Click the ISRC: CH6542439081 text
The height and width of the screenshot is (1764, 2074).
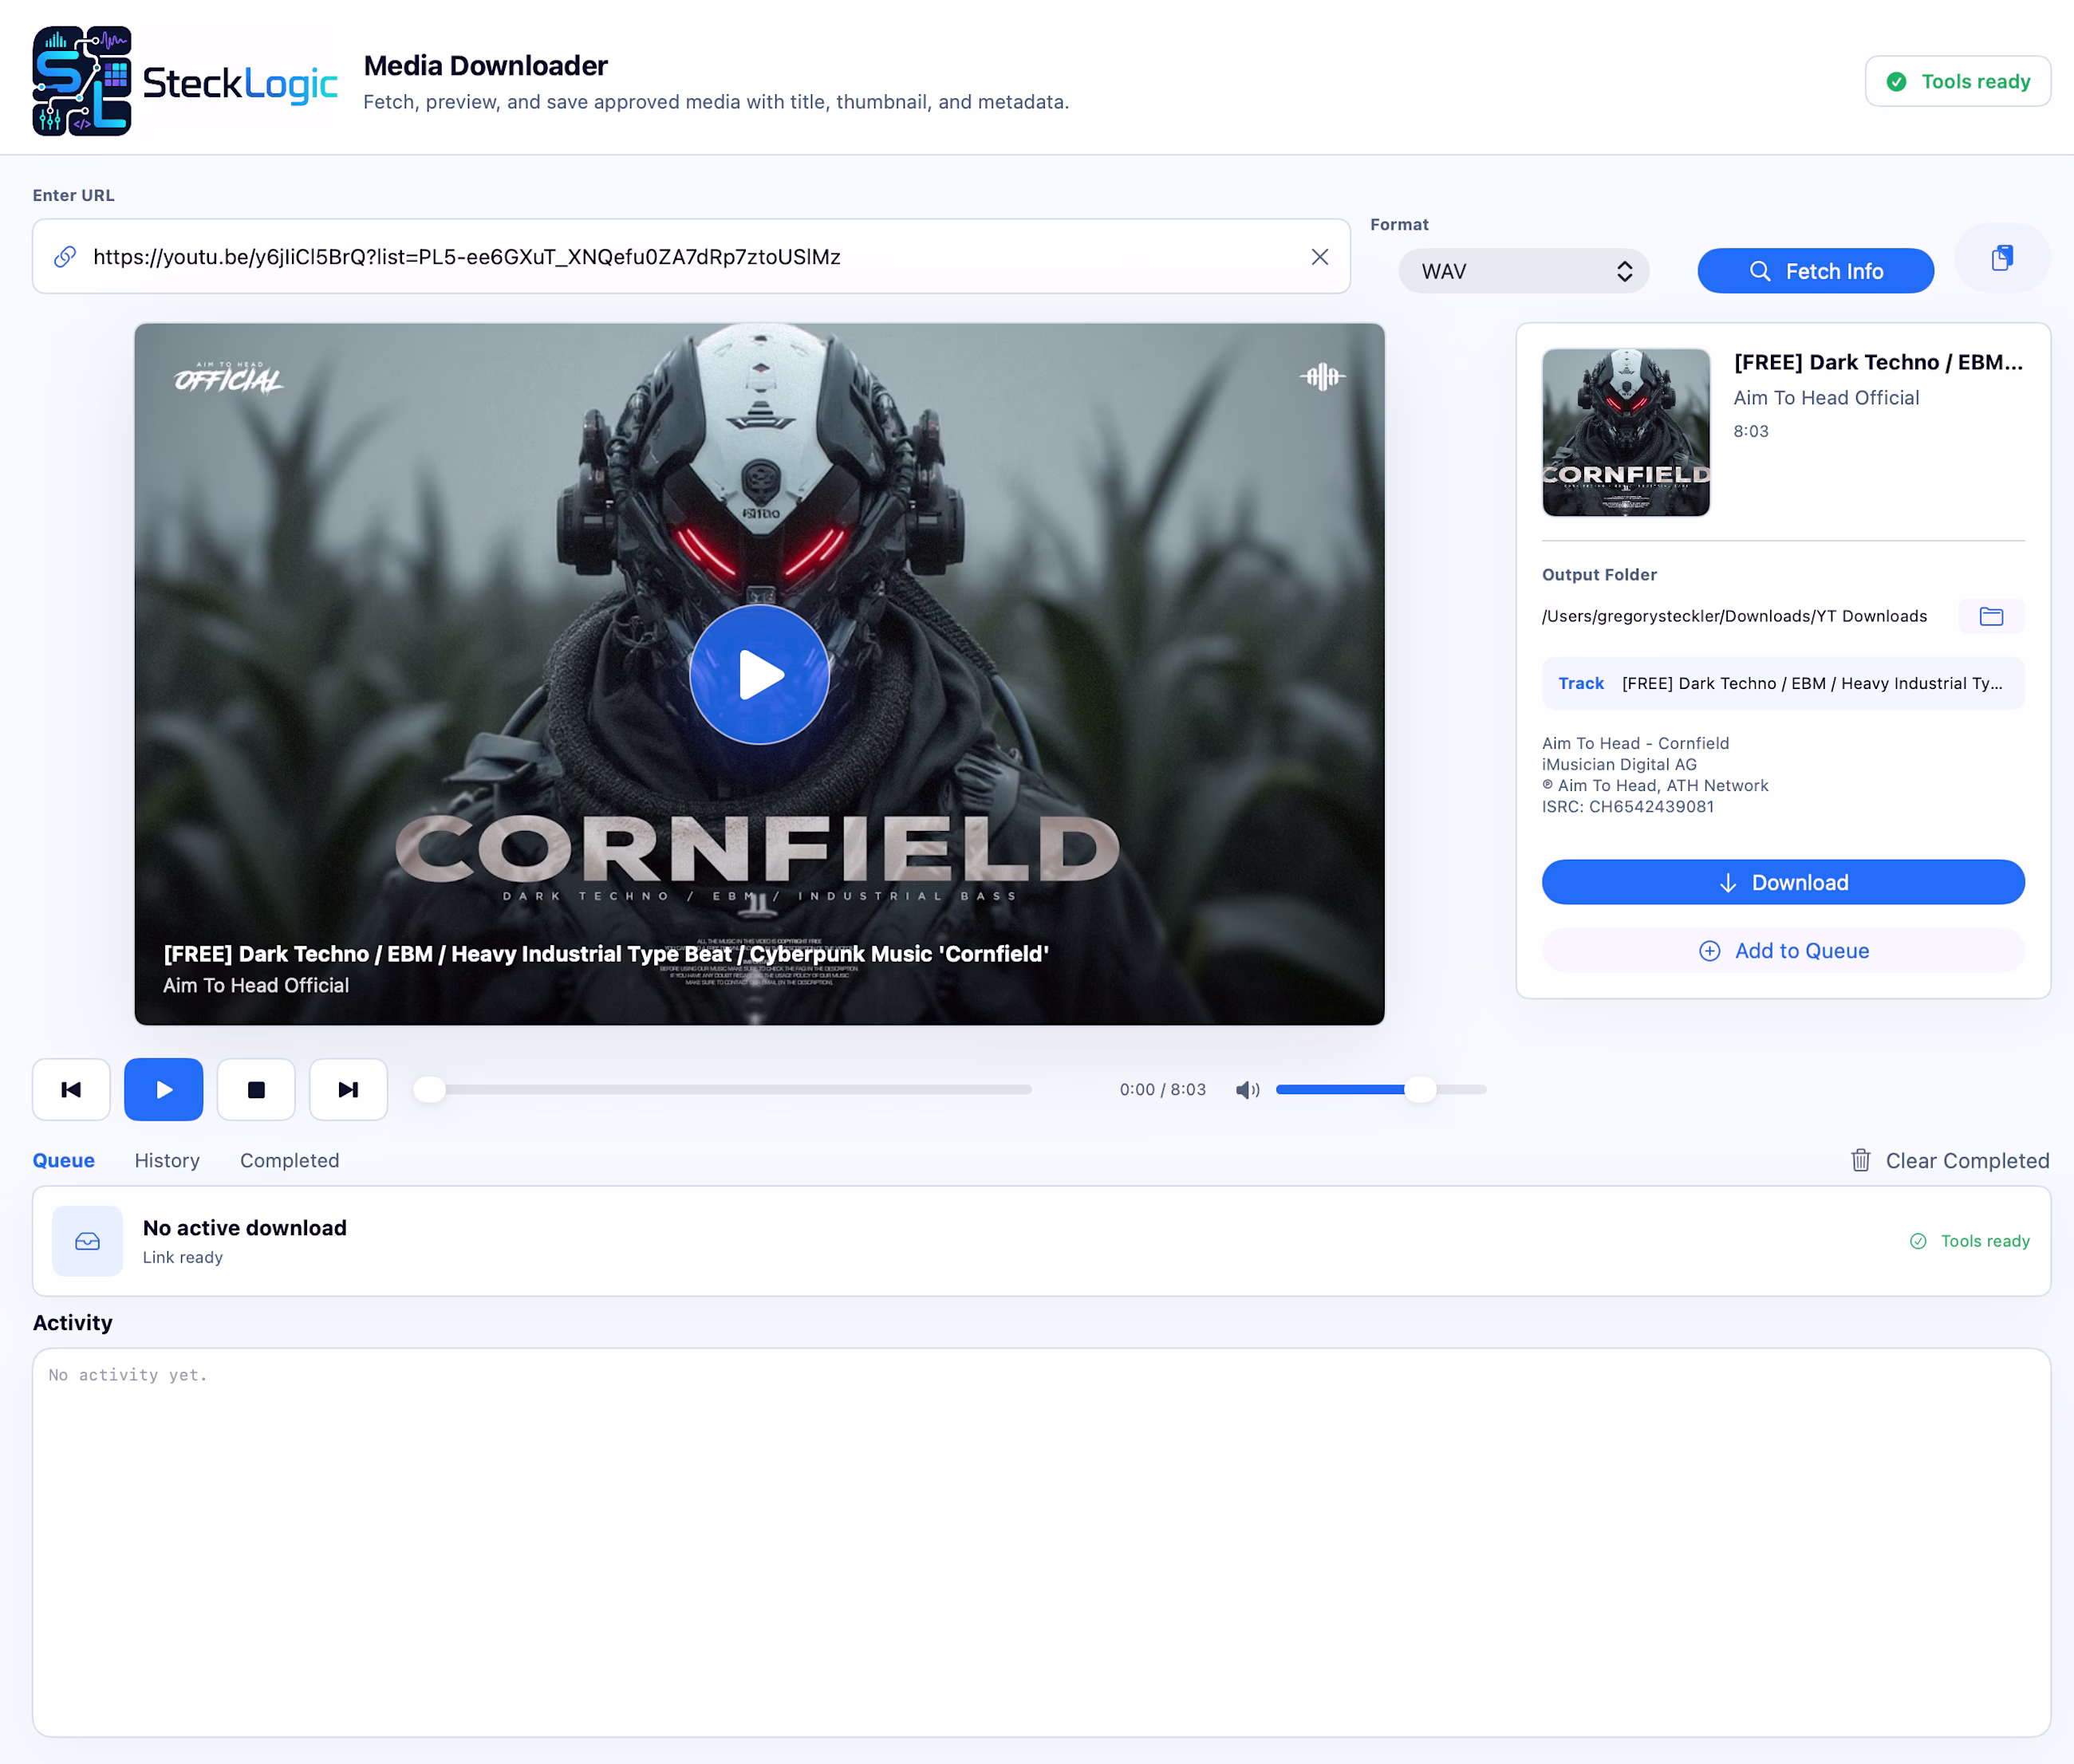click(1627, 807)
